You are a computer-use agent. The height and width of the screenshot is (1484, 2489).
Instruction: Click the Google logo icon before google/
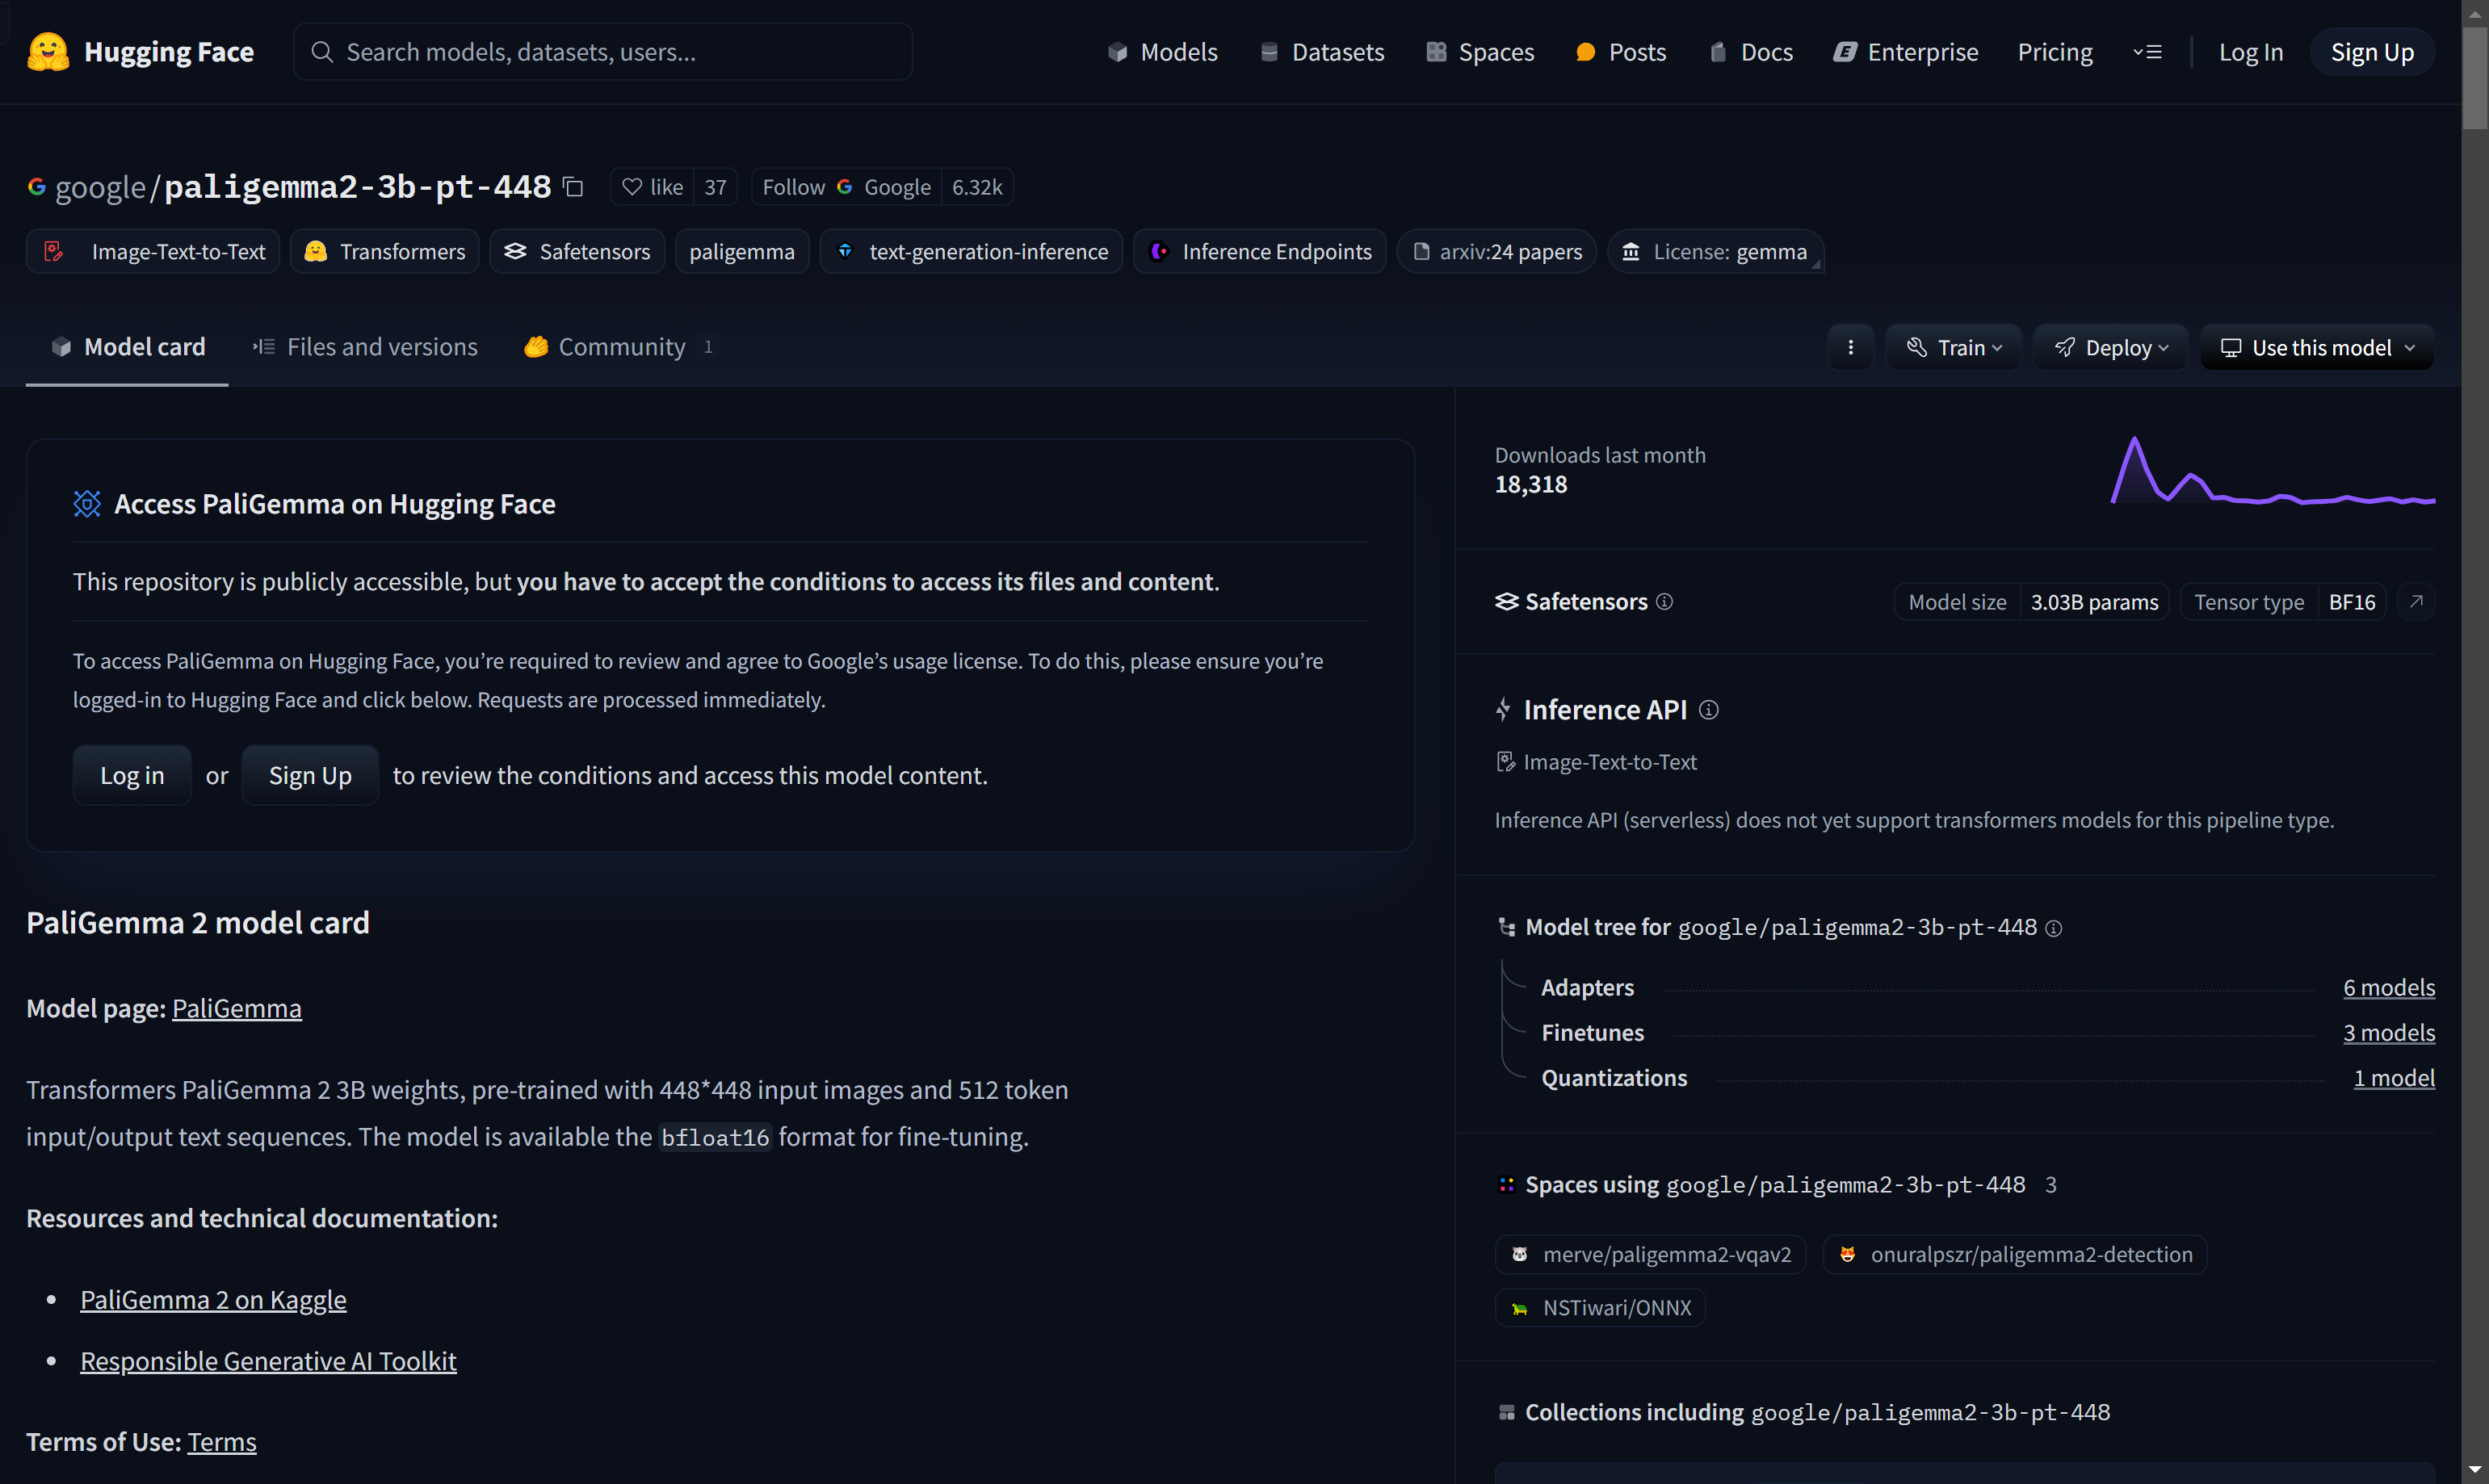pyautogui.click(x=37, y=187)
